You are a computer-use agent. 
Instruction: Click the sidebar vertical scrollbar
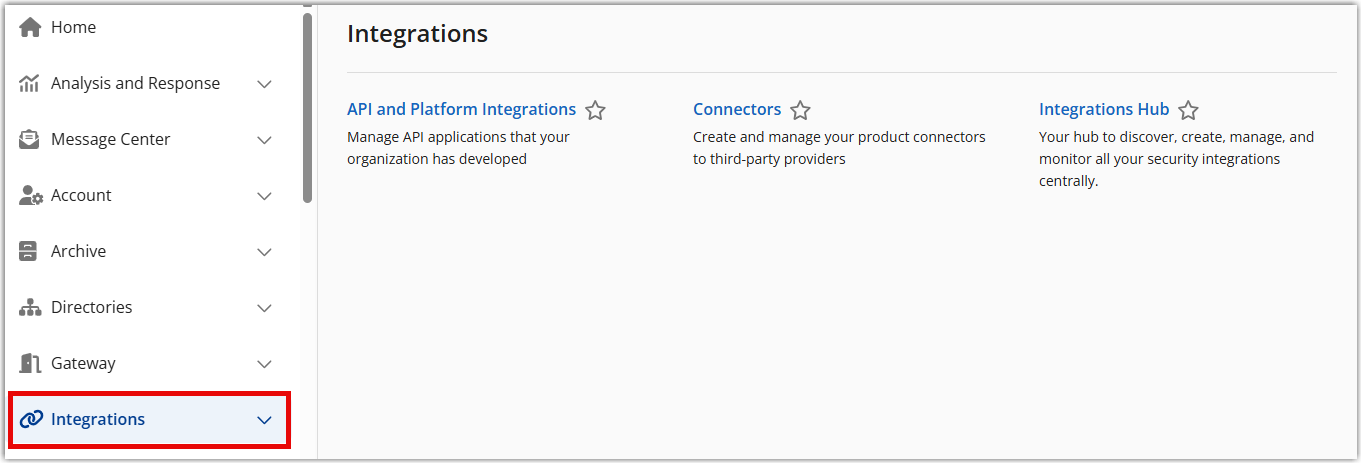[307, 107]
